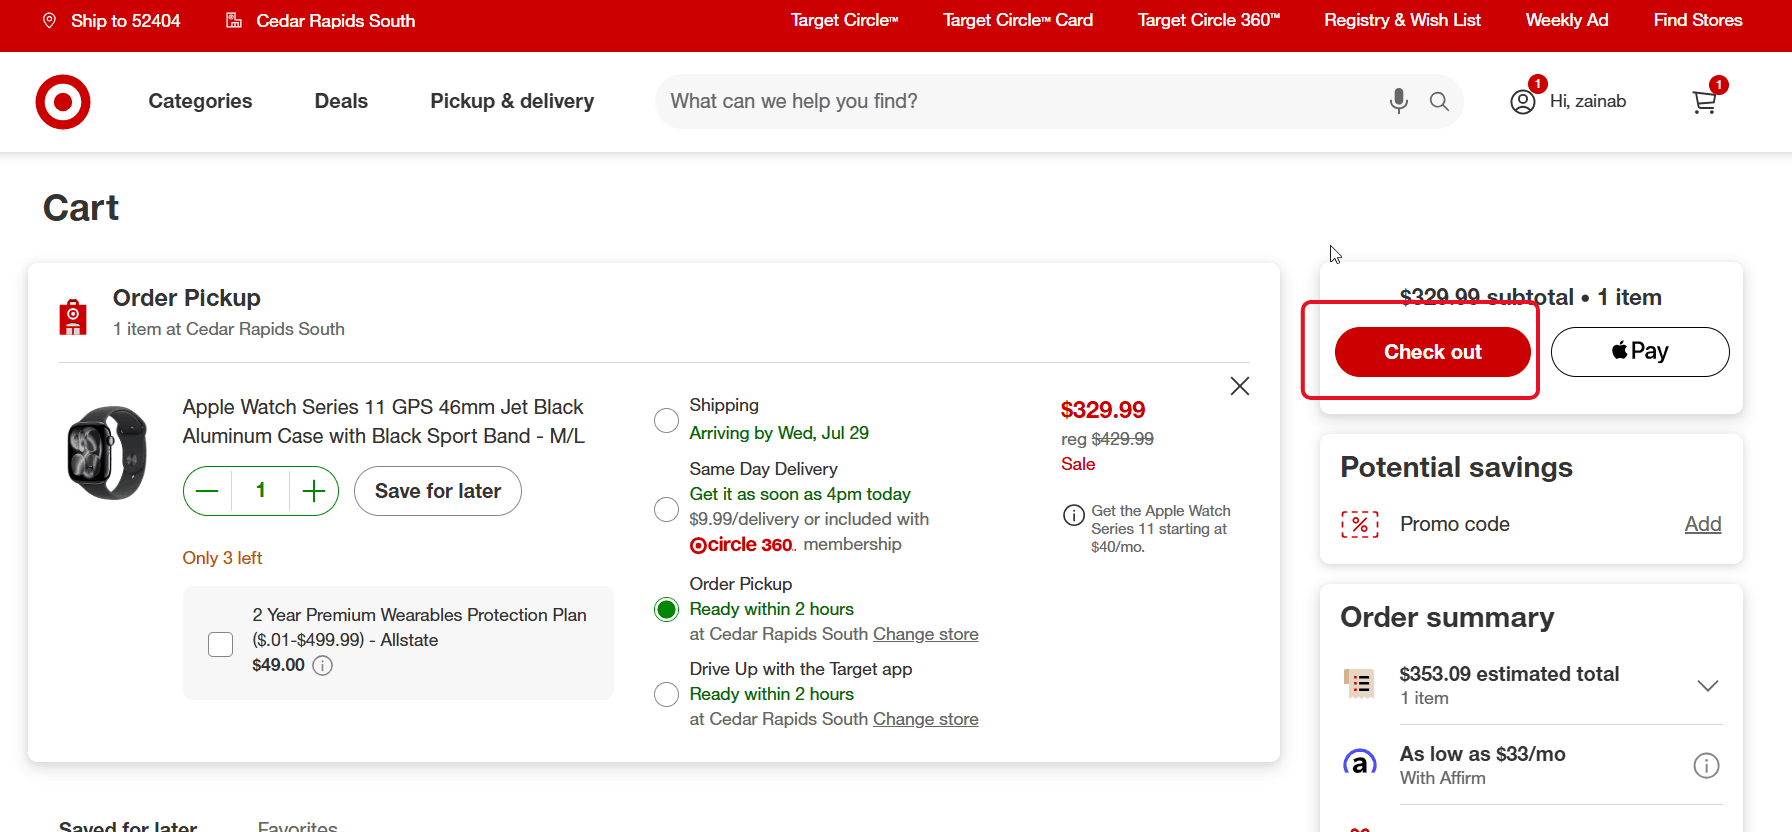Click Affirm financing info icon
Image resolution: width=1792 pixels, height=832 pixels.
pos(1706,766)
